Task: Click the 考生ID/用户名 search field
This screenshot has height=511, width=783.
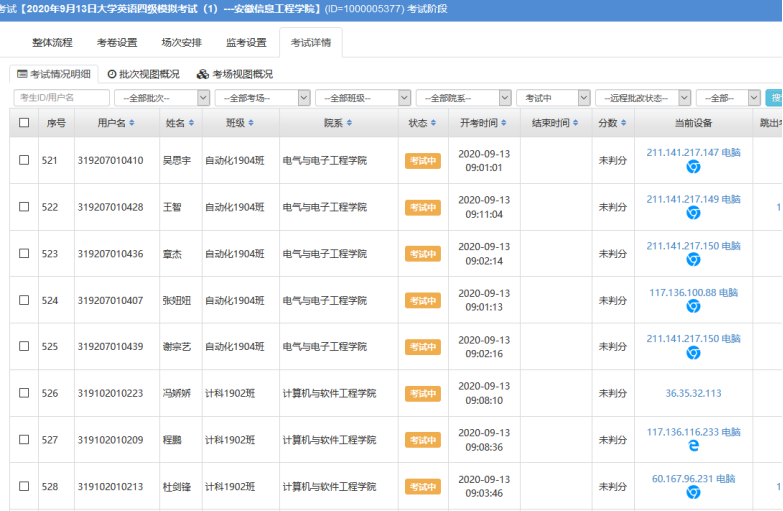Action: [x=61, y=98]
